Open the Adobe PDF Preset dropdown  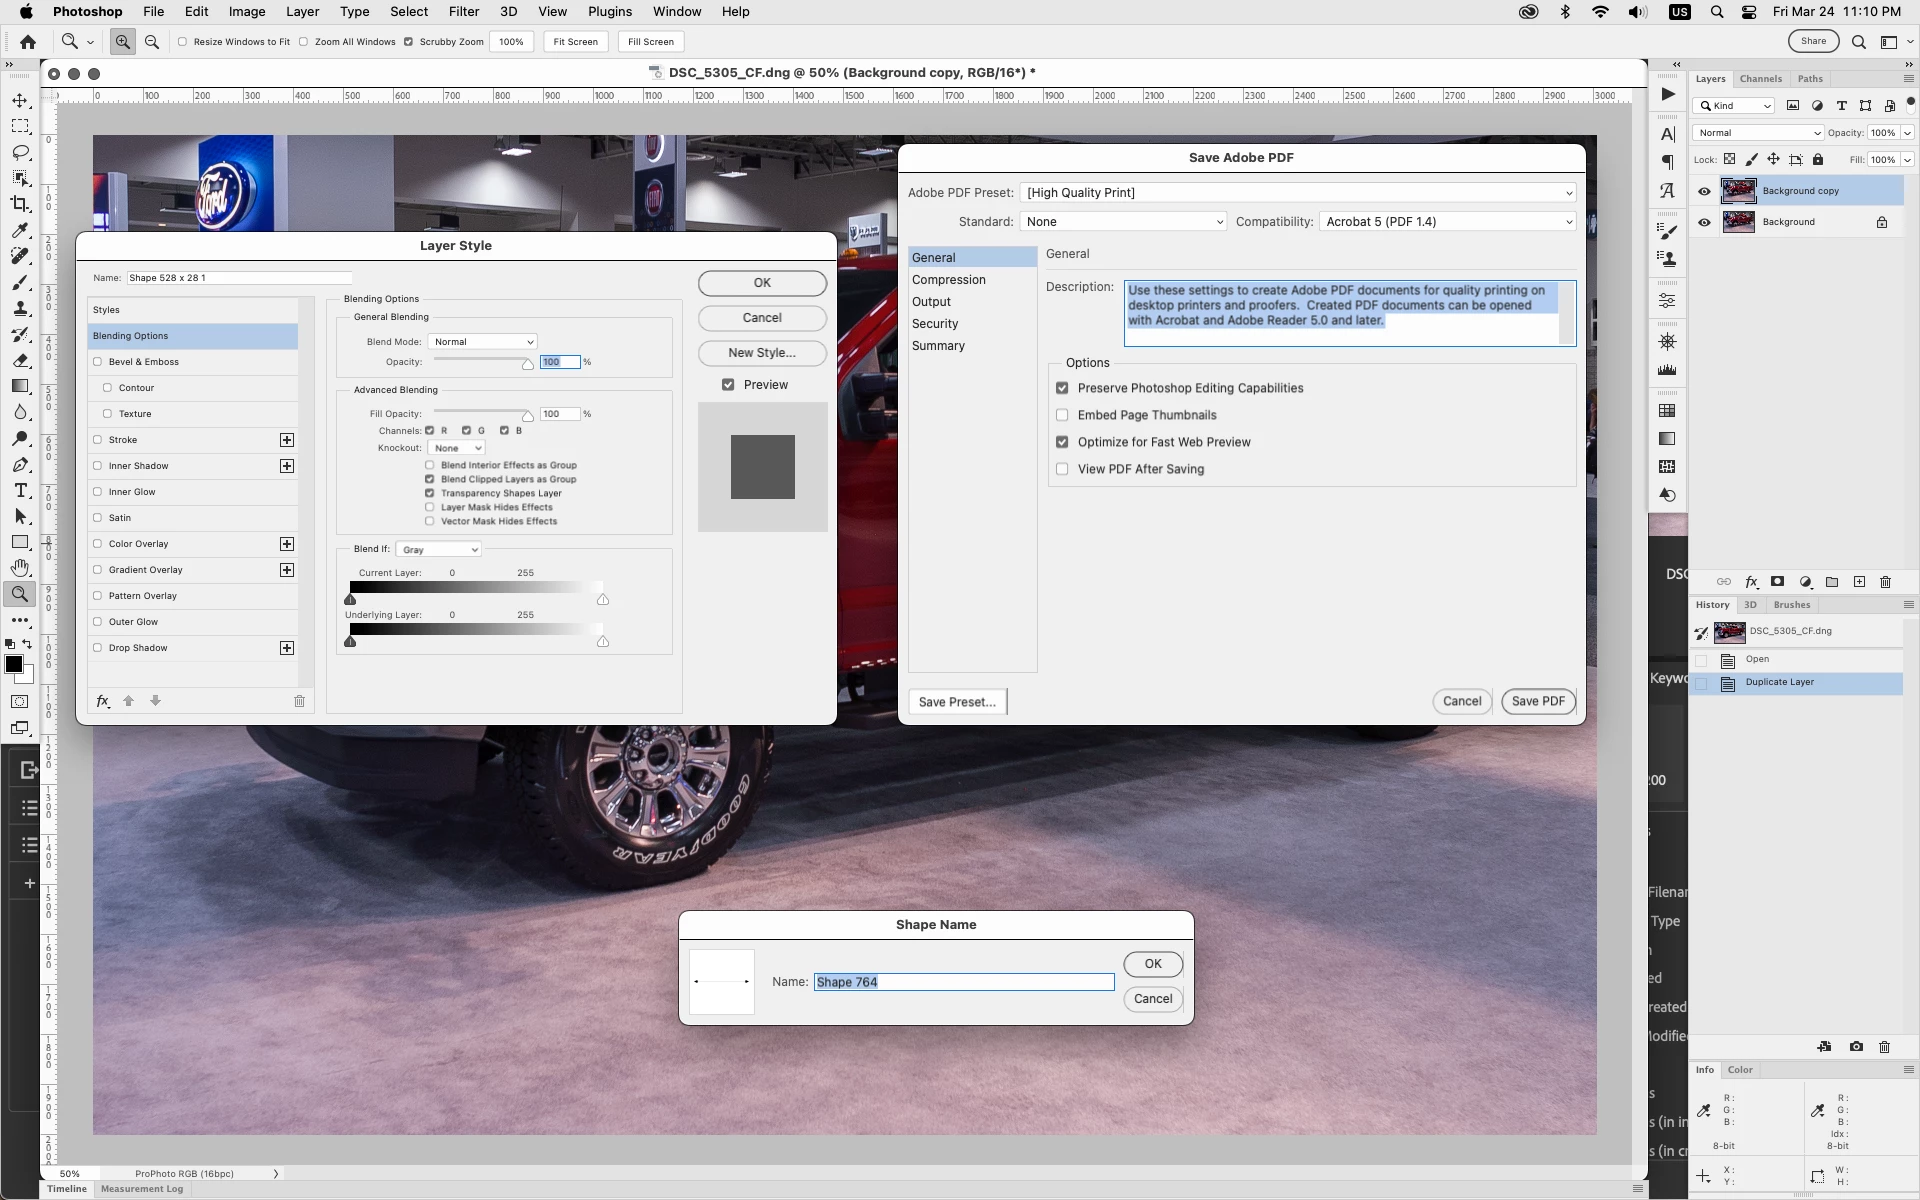coord(1297,193)
